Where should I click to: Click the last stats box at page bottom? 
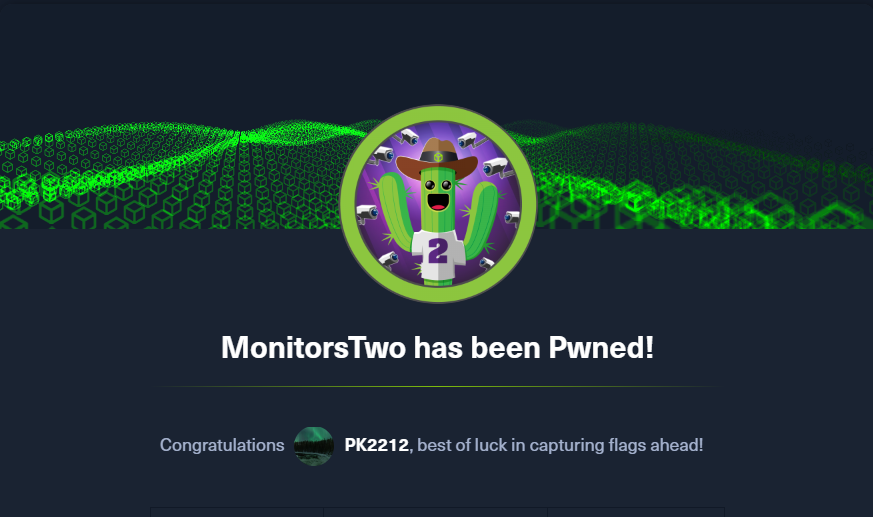636,513
